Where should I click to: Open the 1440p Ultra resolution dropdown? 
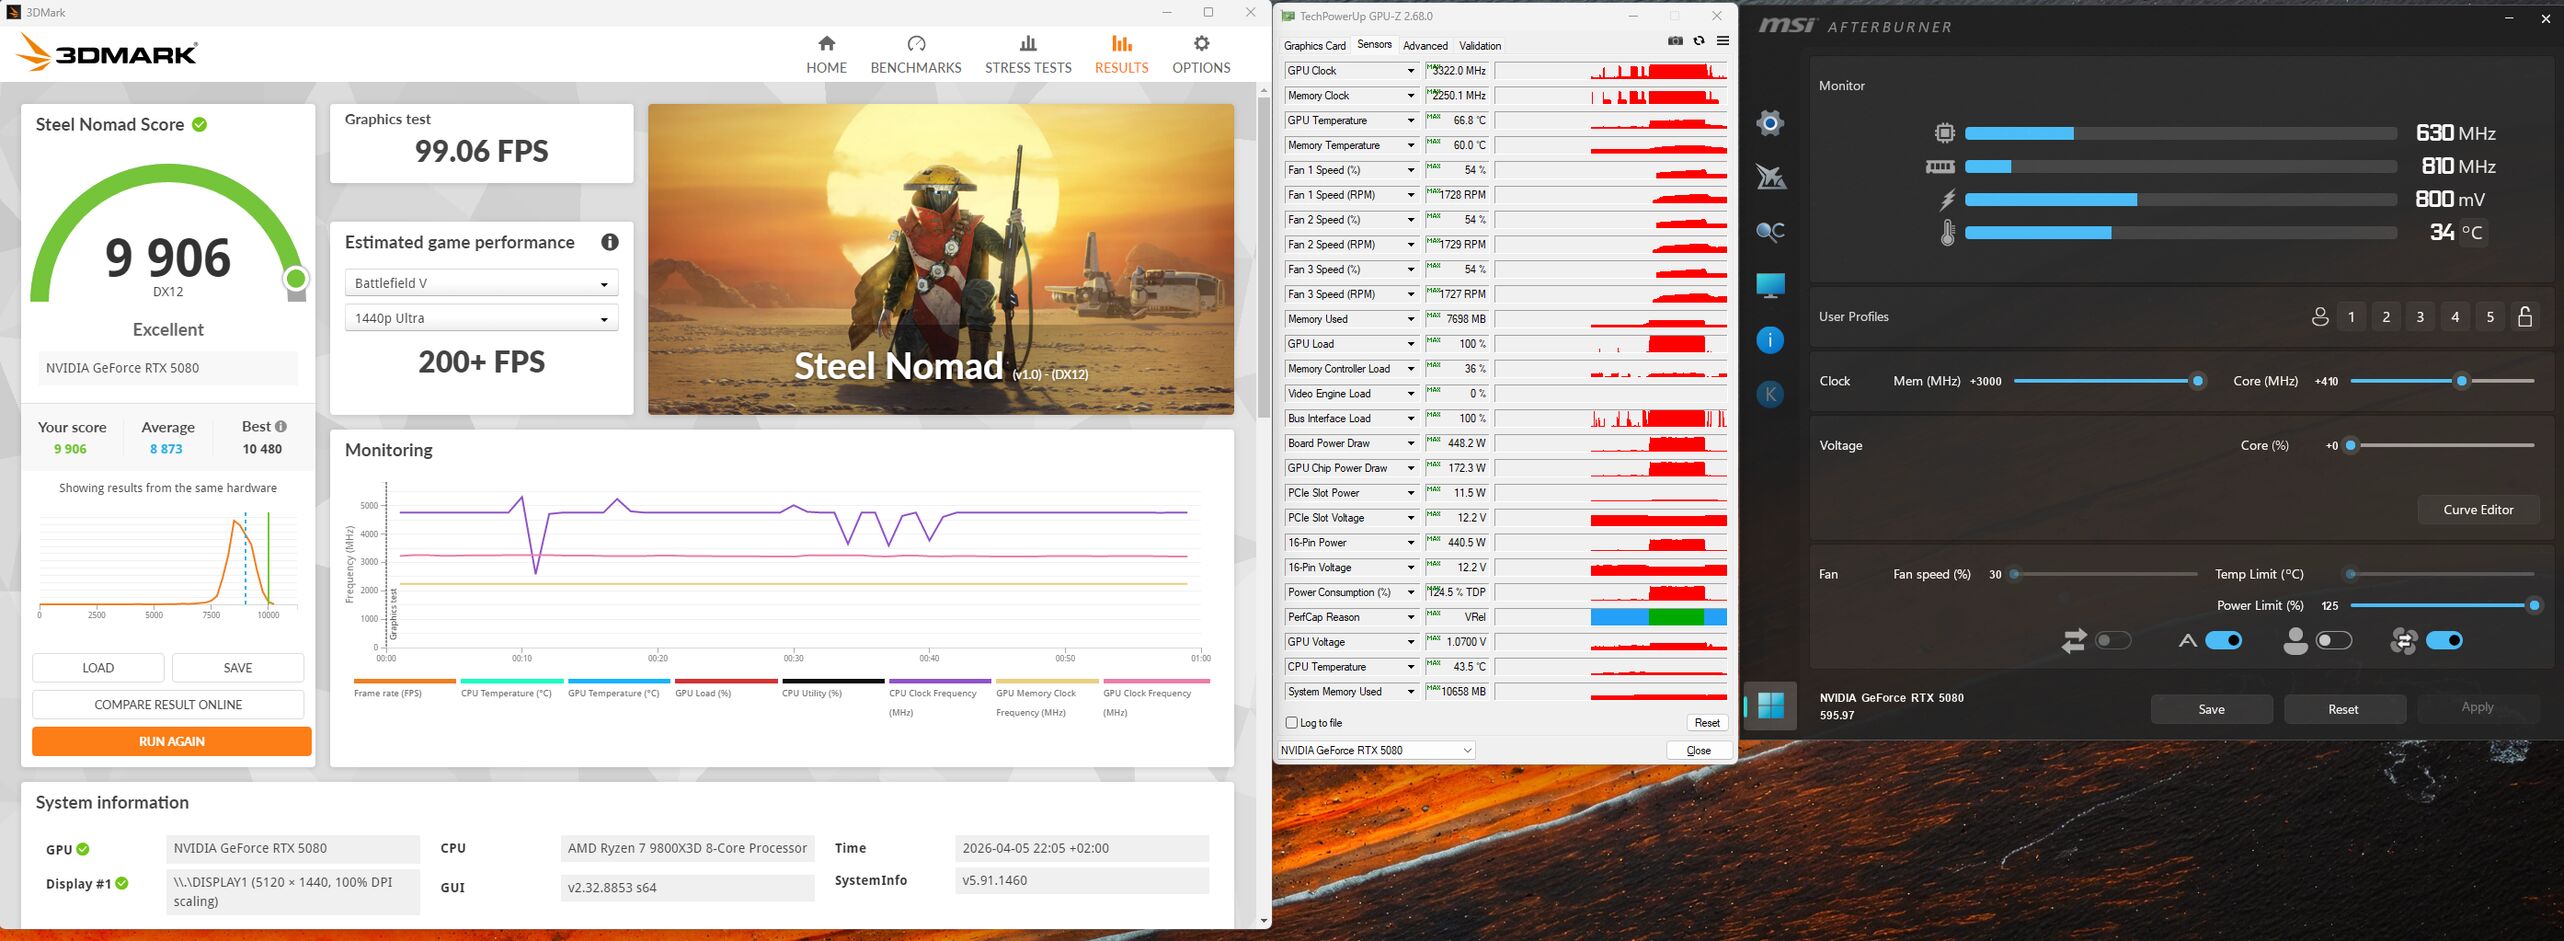tap(481, 318)
